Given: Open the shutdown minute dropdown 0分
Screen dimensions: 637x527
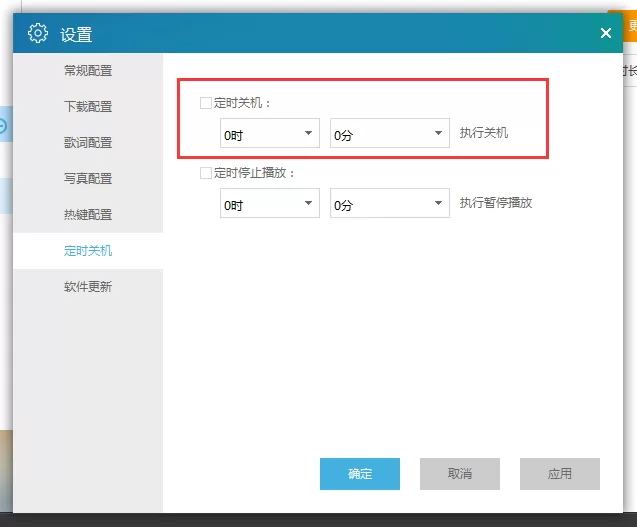Looking at the screenshot, I should 390,133.
